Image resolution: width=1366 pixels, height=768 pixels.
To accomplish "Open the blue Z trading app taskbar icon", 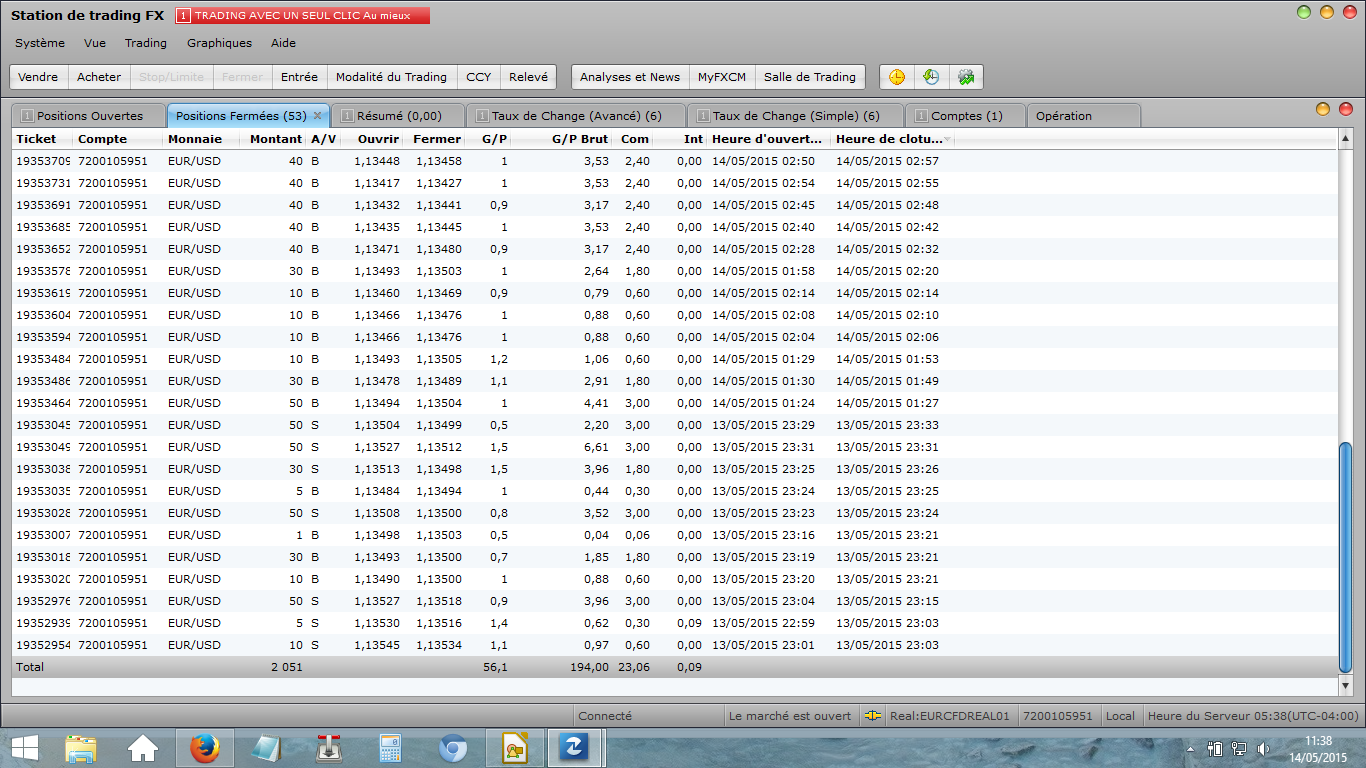I will click(576, 748).
